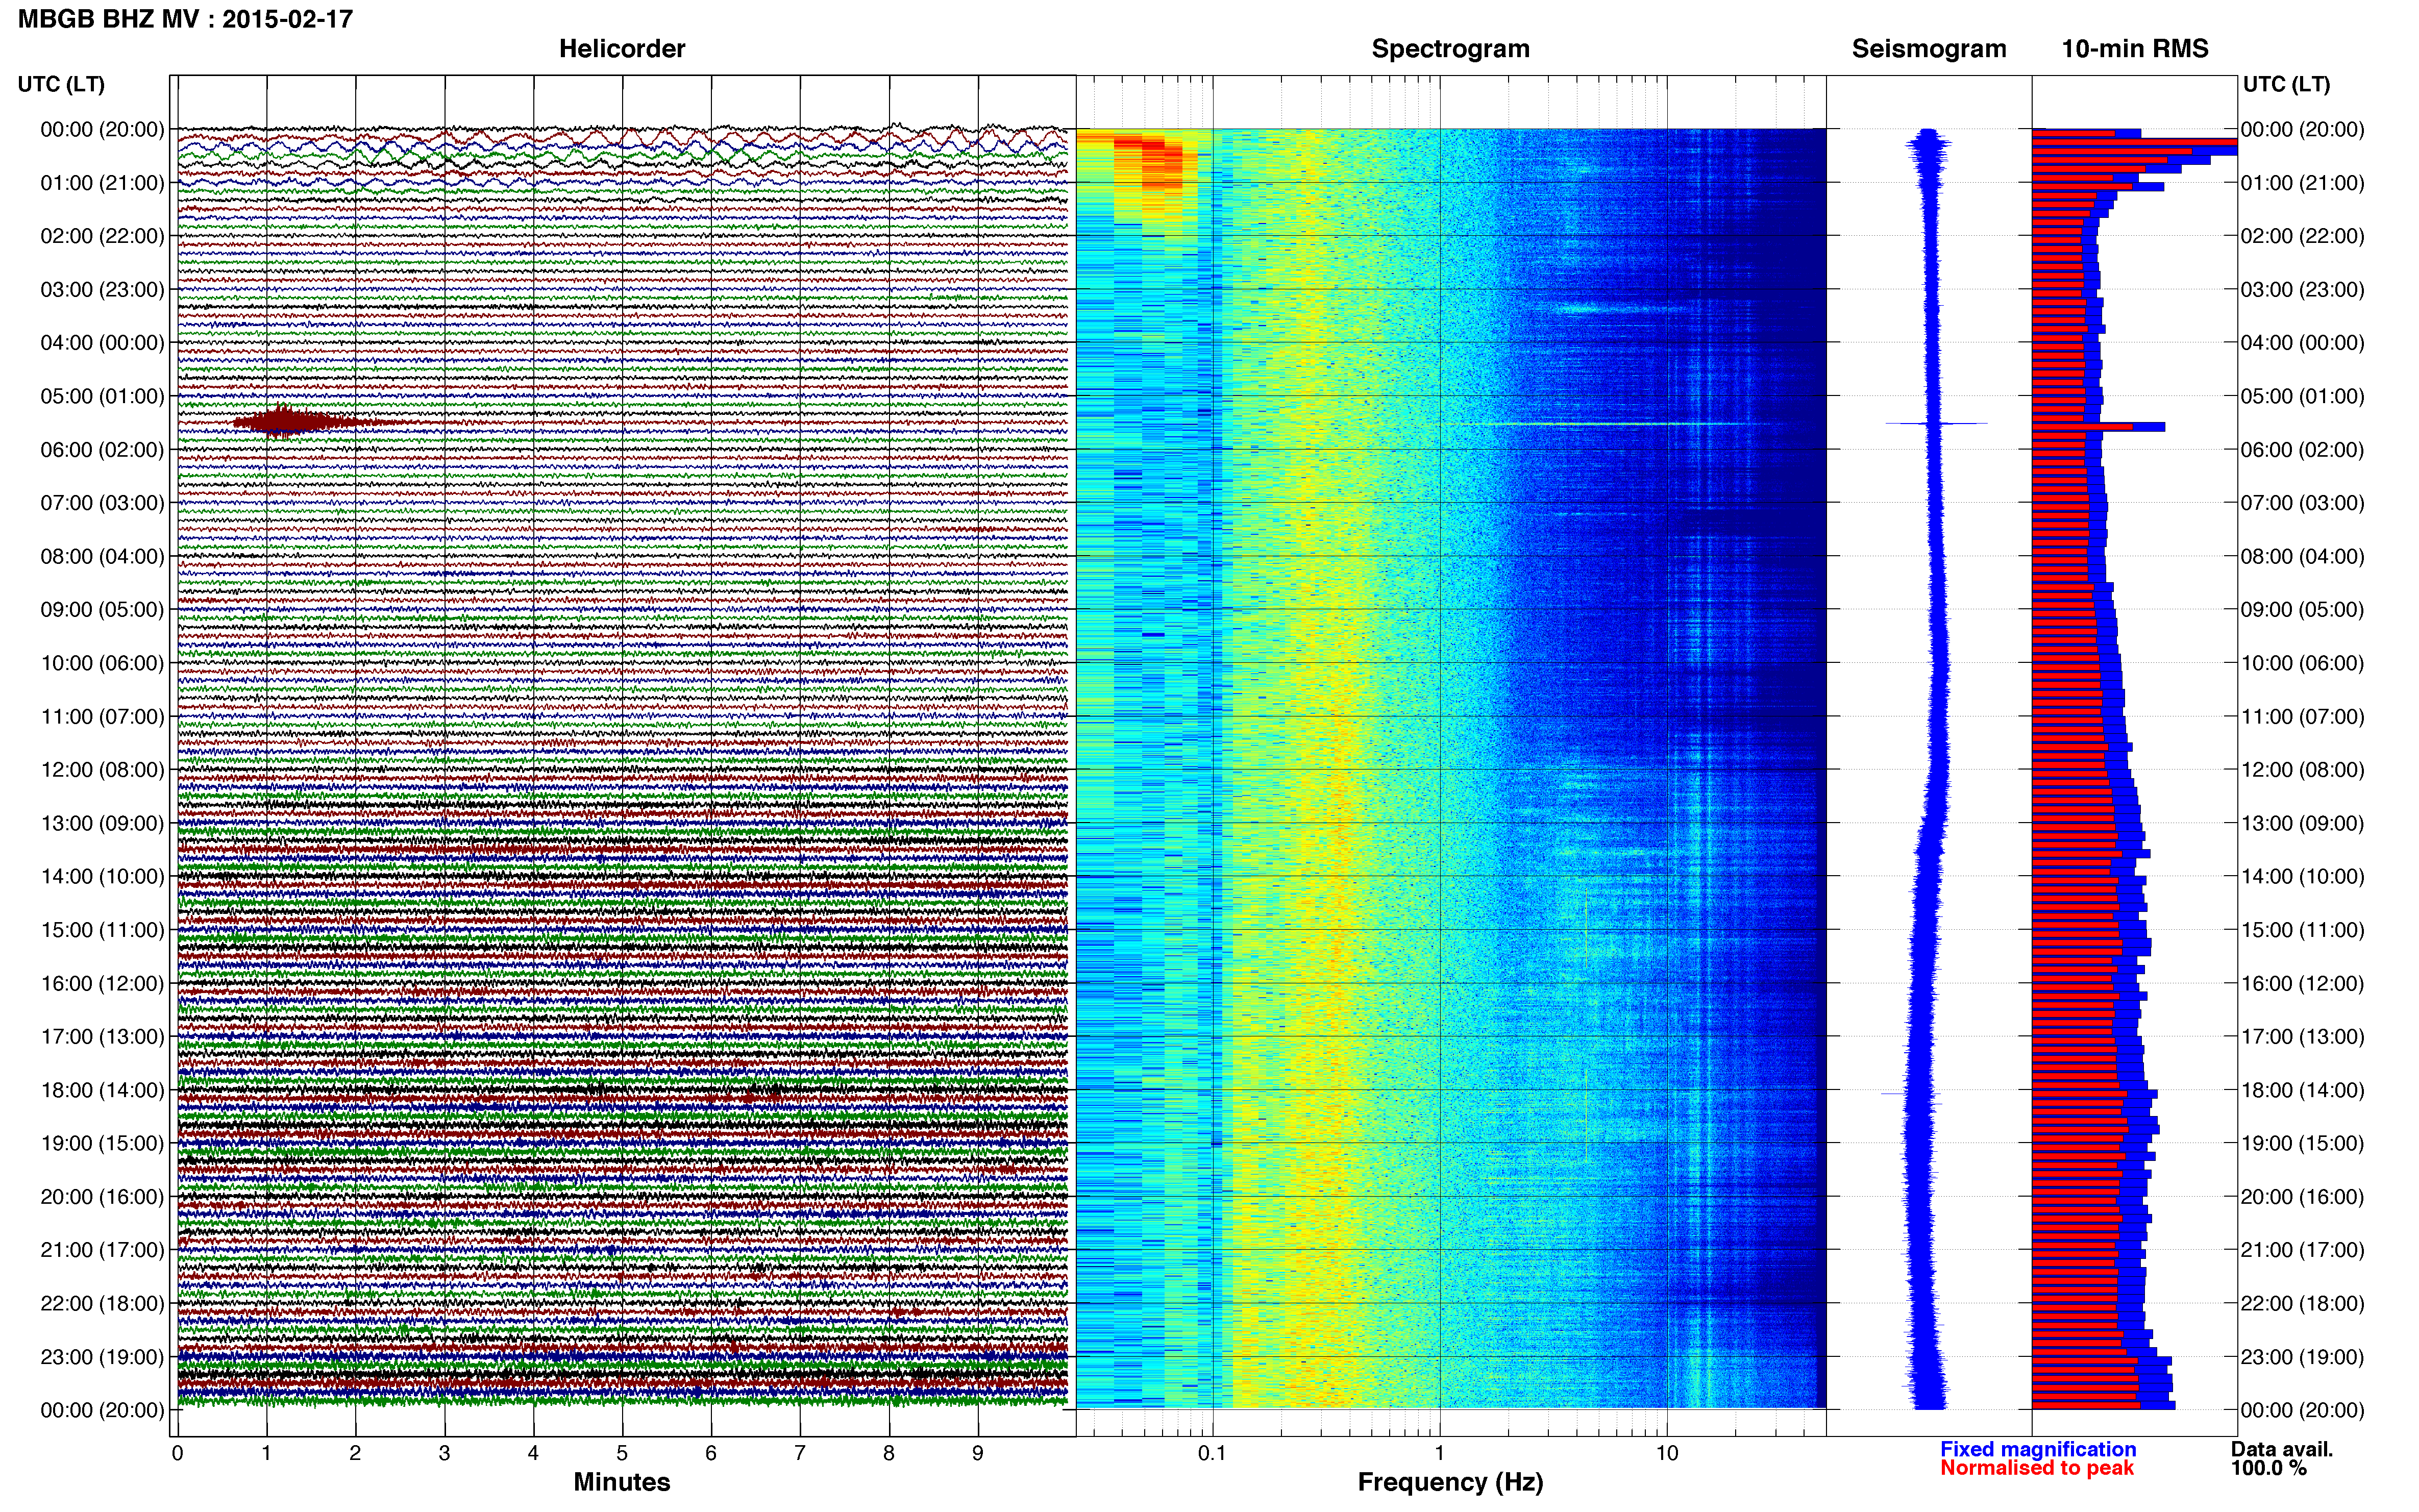This screenshot has width=2419, height=1512.
Task: Click the left 18:00 (14:00) time label
Action: point(102,1090)
